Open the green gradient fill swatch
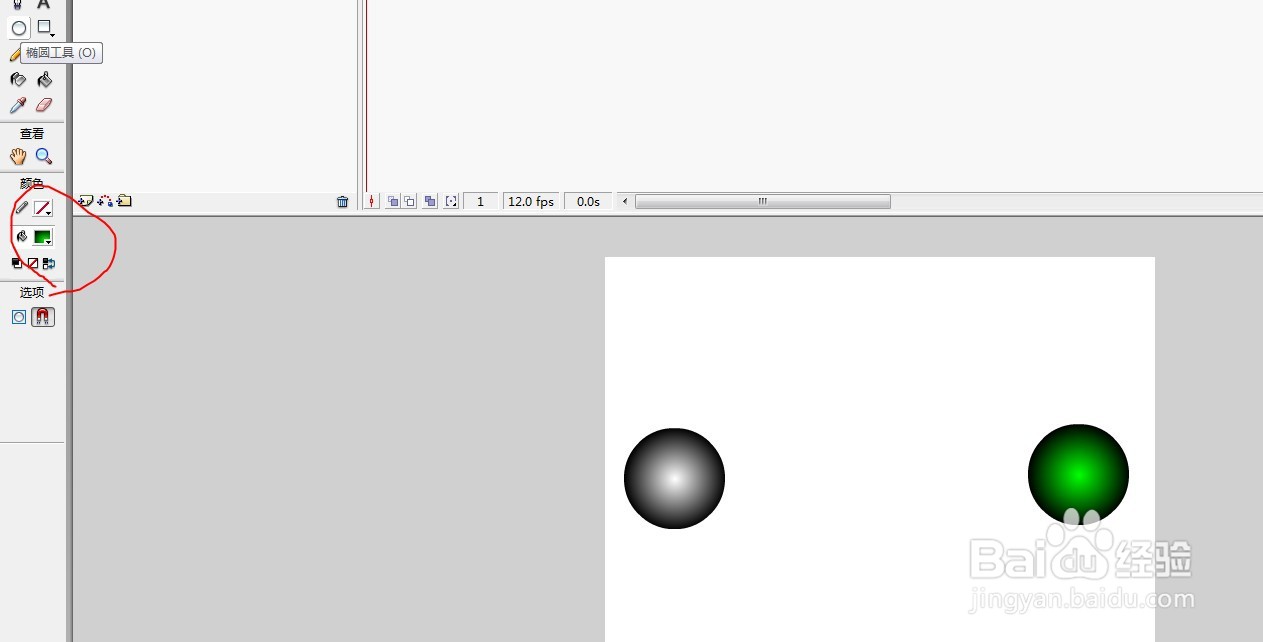Viewport: 1263px width, 642px height. 43,237
